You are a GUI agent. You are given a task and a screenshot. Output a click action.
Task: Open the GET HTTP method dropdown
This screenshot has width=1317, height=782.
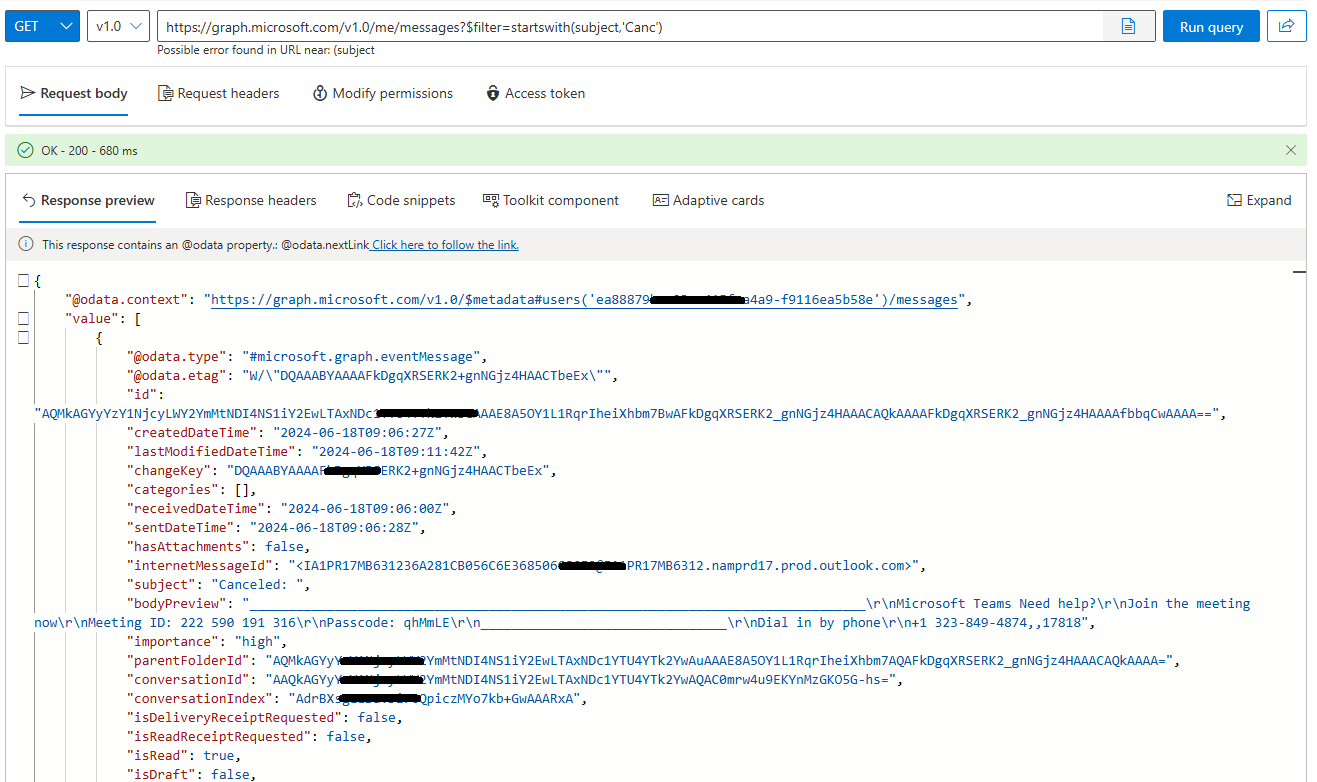point(42,27)
